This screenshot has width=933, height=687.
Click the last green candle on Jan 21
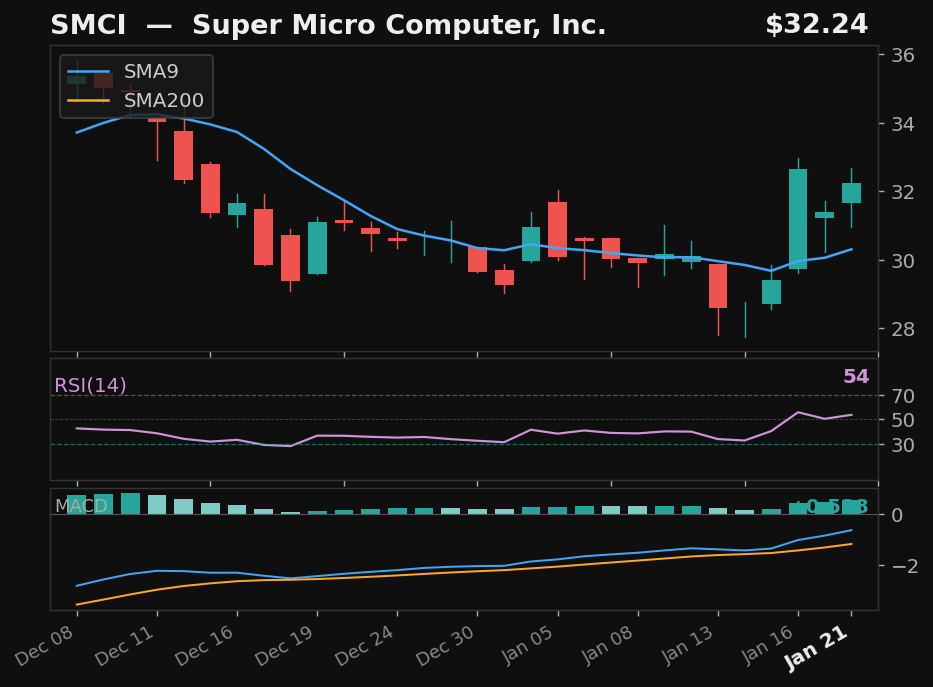pyautogui.click(x=851, y=193)
